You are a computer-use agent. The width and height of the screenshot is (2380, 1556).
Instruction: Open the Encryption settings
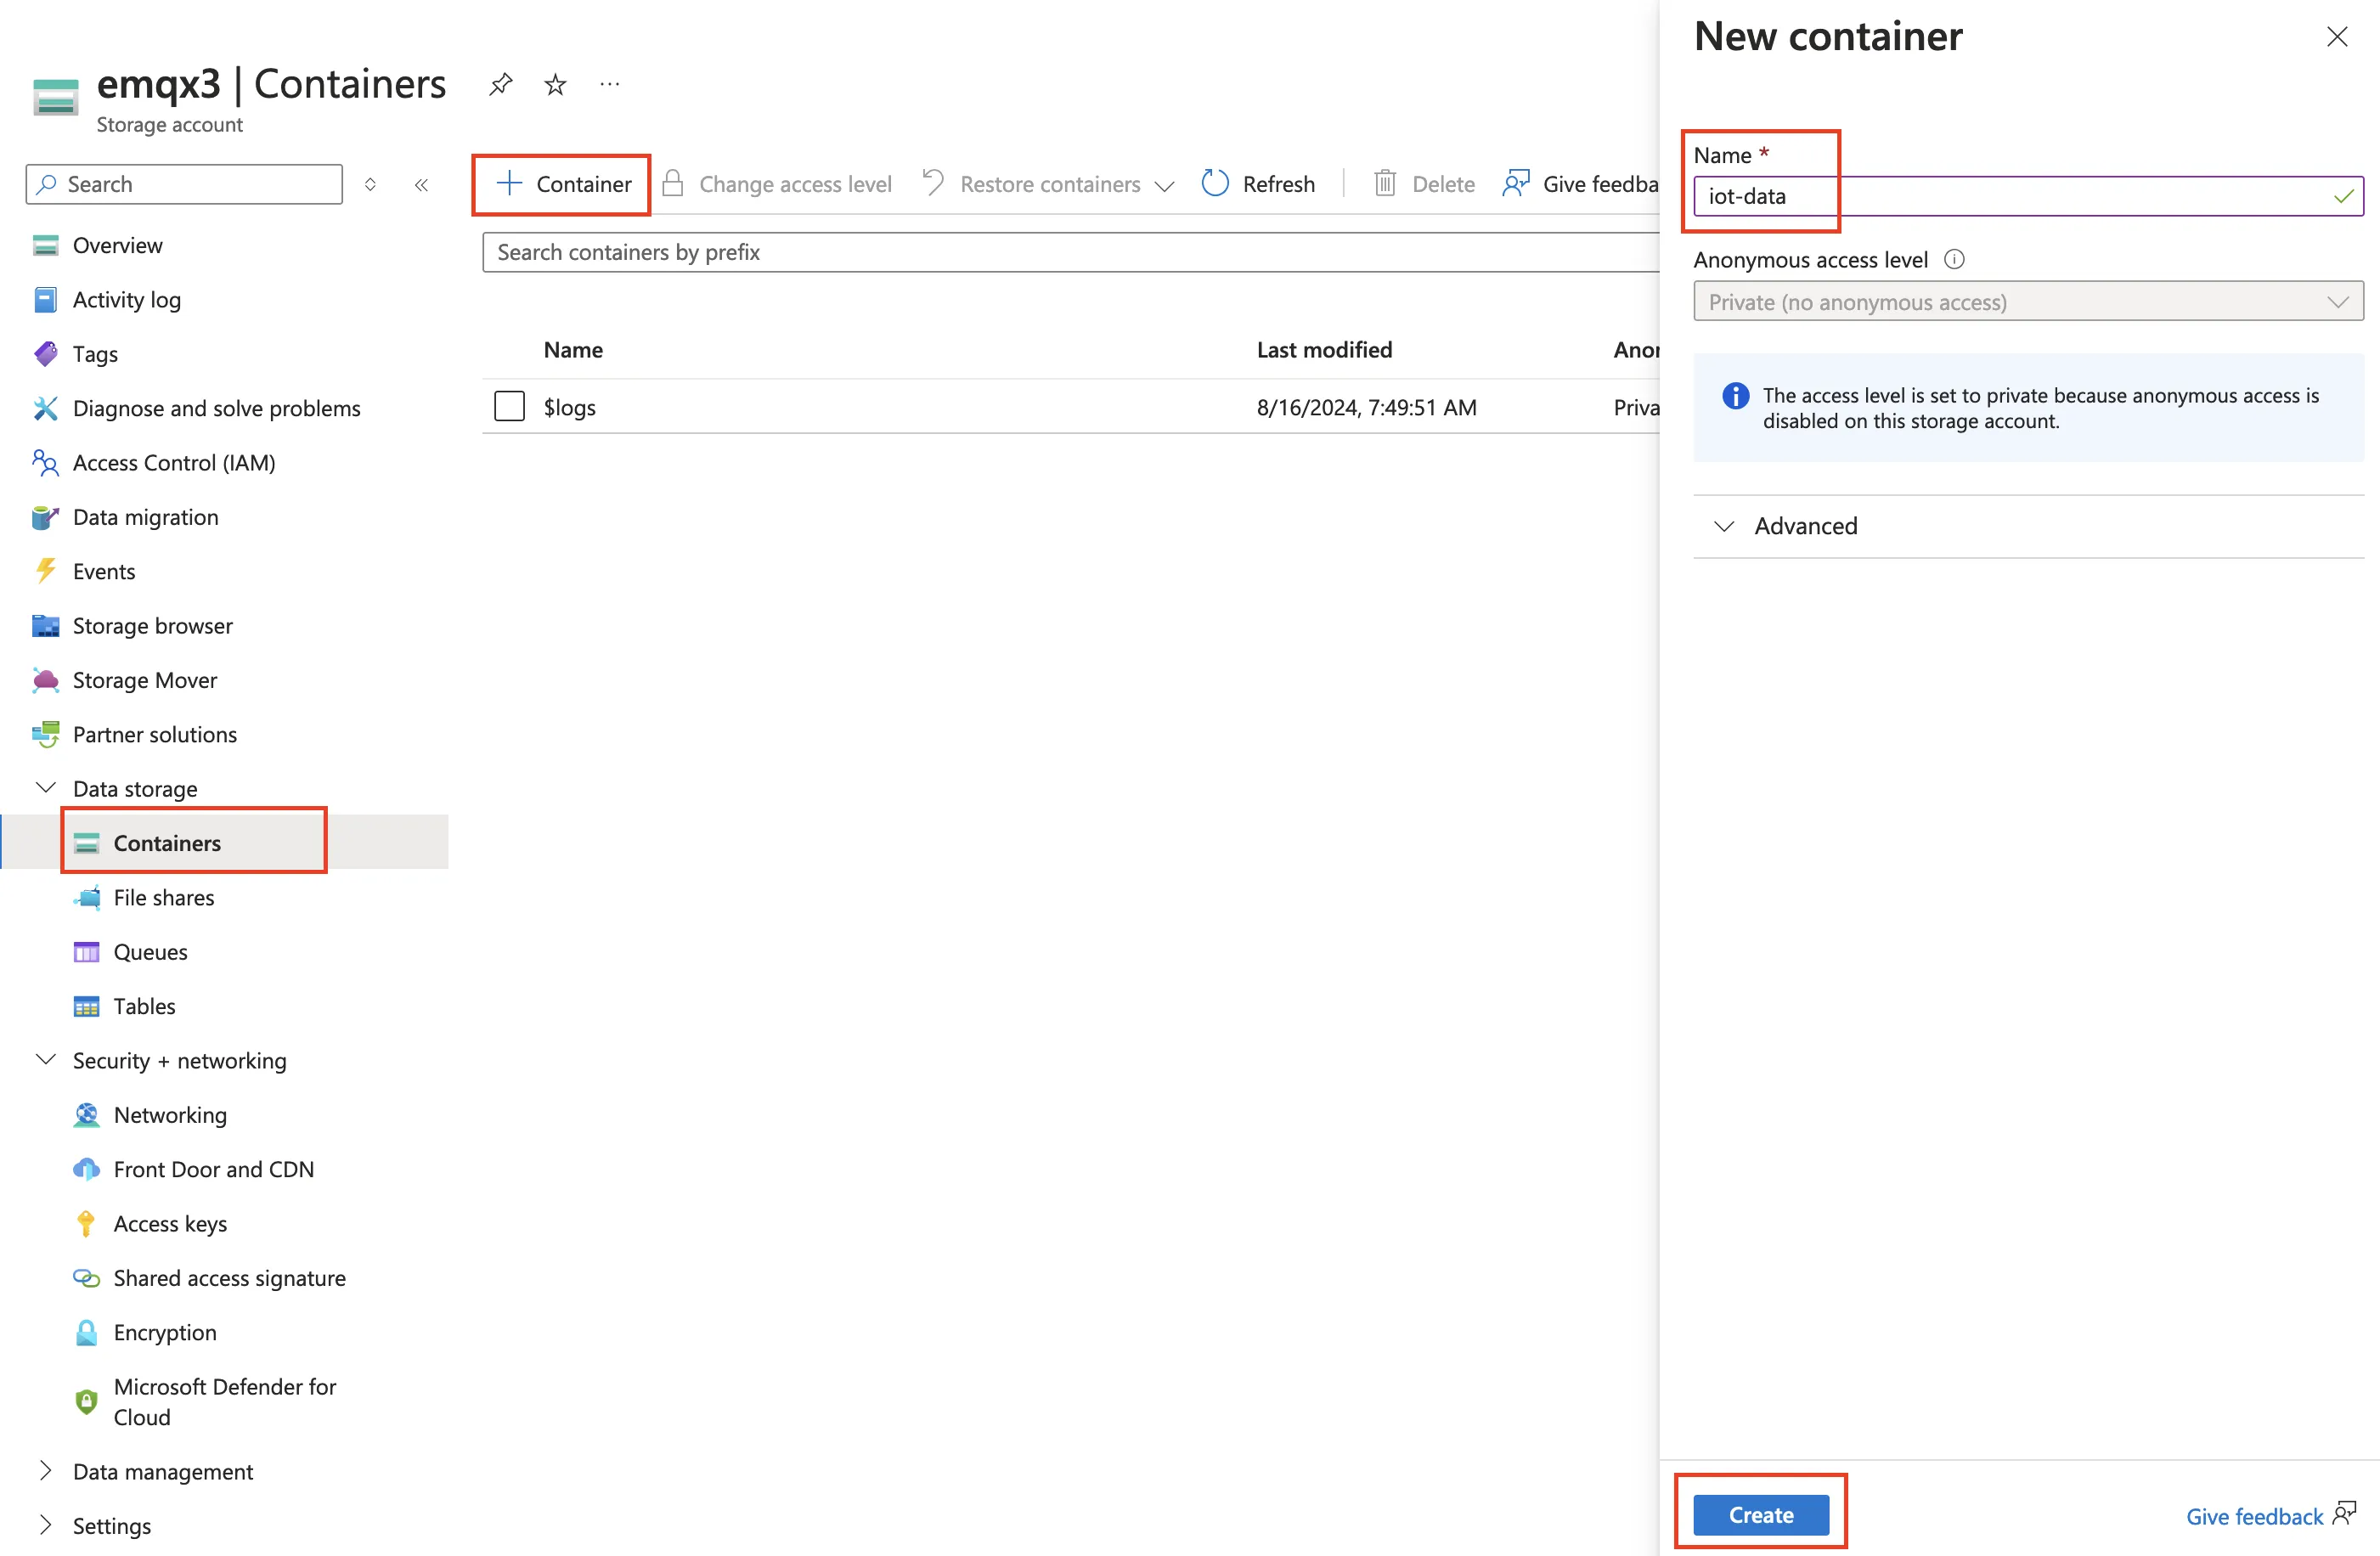(x=164, y=1332)
